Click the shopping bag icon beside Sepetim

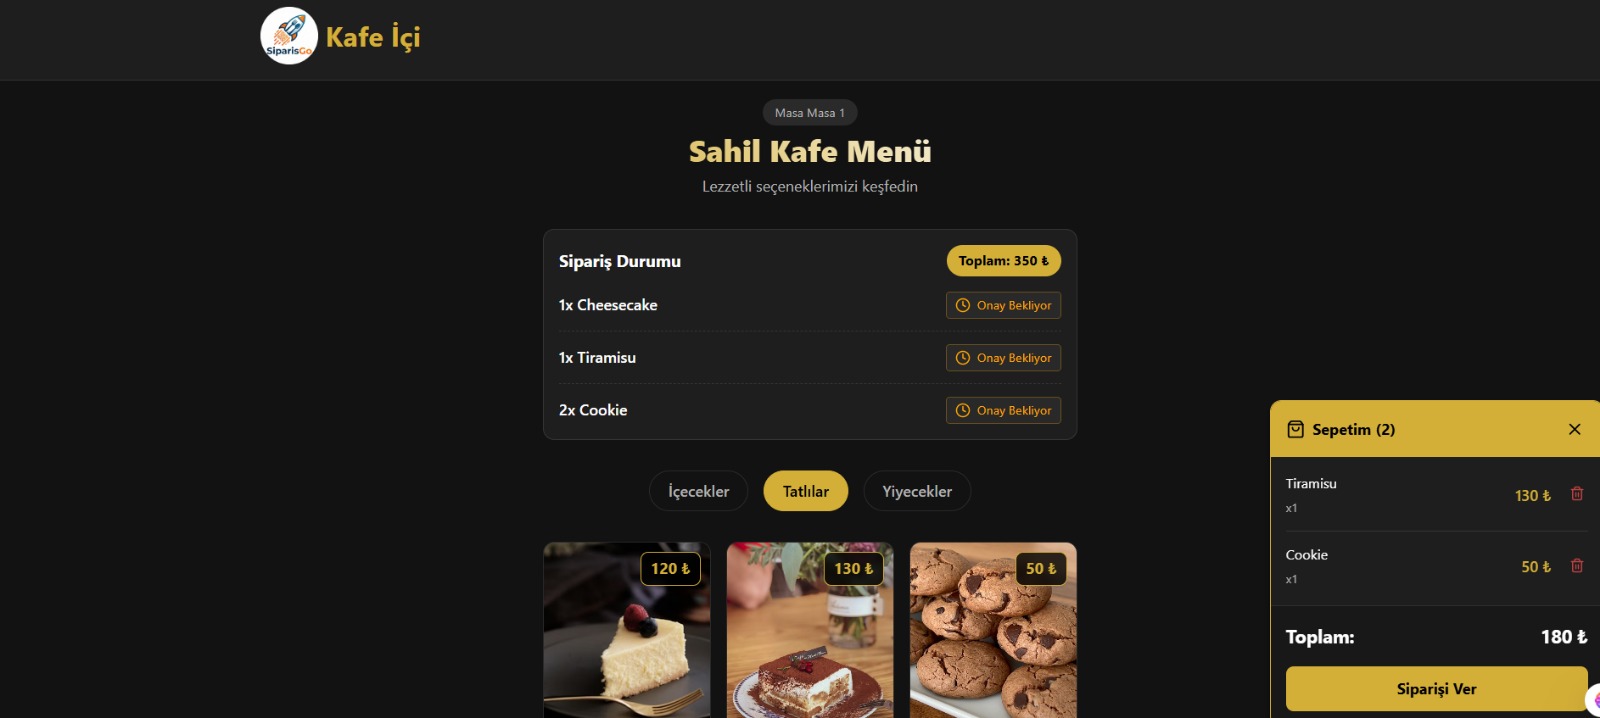(1295, 429)
